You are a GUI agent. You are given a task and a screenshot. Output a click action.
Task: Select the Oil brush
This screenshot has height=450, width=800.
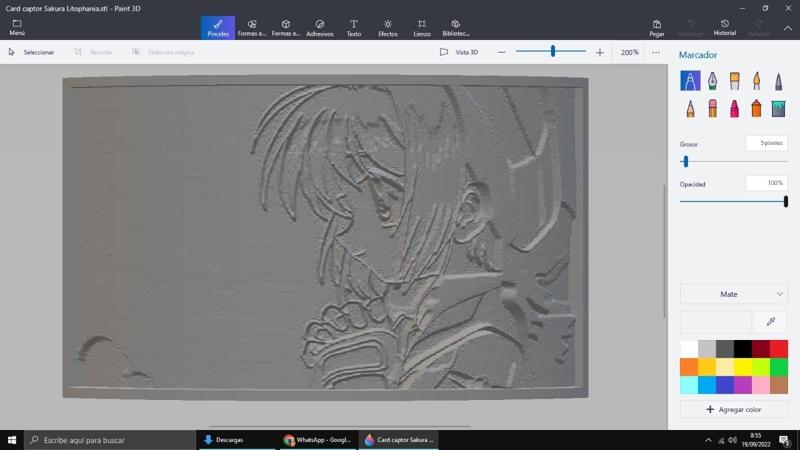tap(734, 81)
